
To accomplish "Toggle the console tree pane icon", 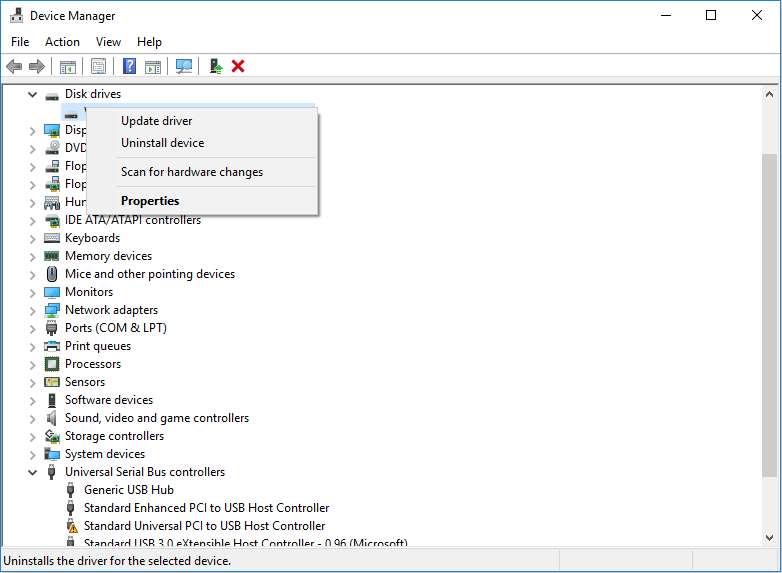I will coord(68,66).
